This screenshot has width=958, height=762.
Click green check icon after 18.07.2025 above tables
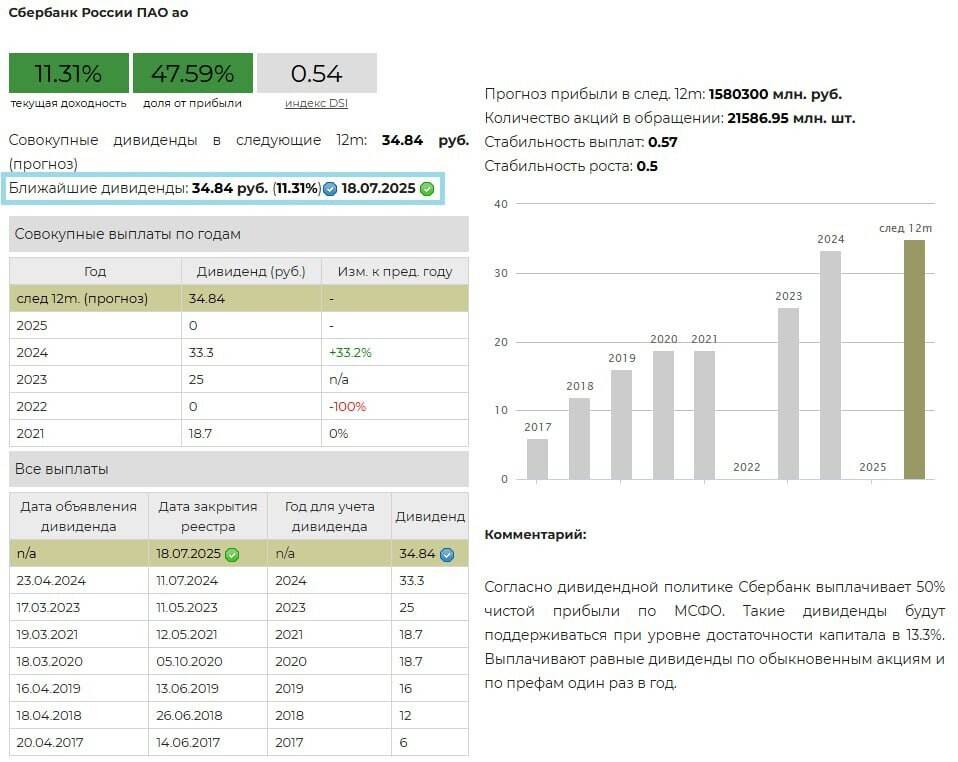point(427,189)
